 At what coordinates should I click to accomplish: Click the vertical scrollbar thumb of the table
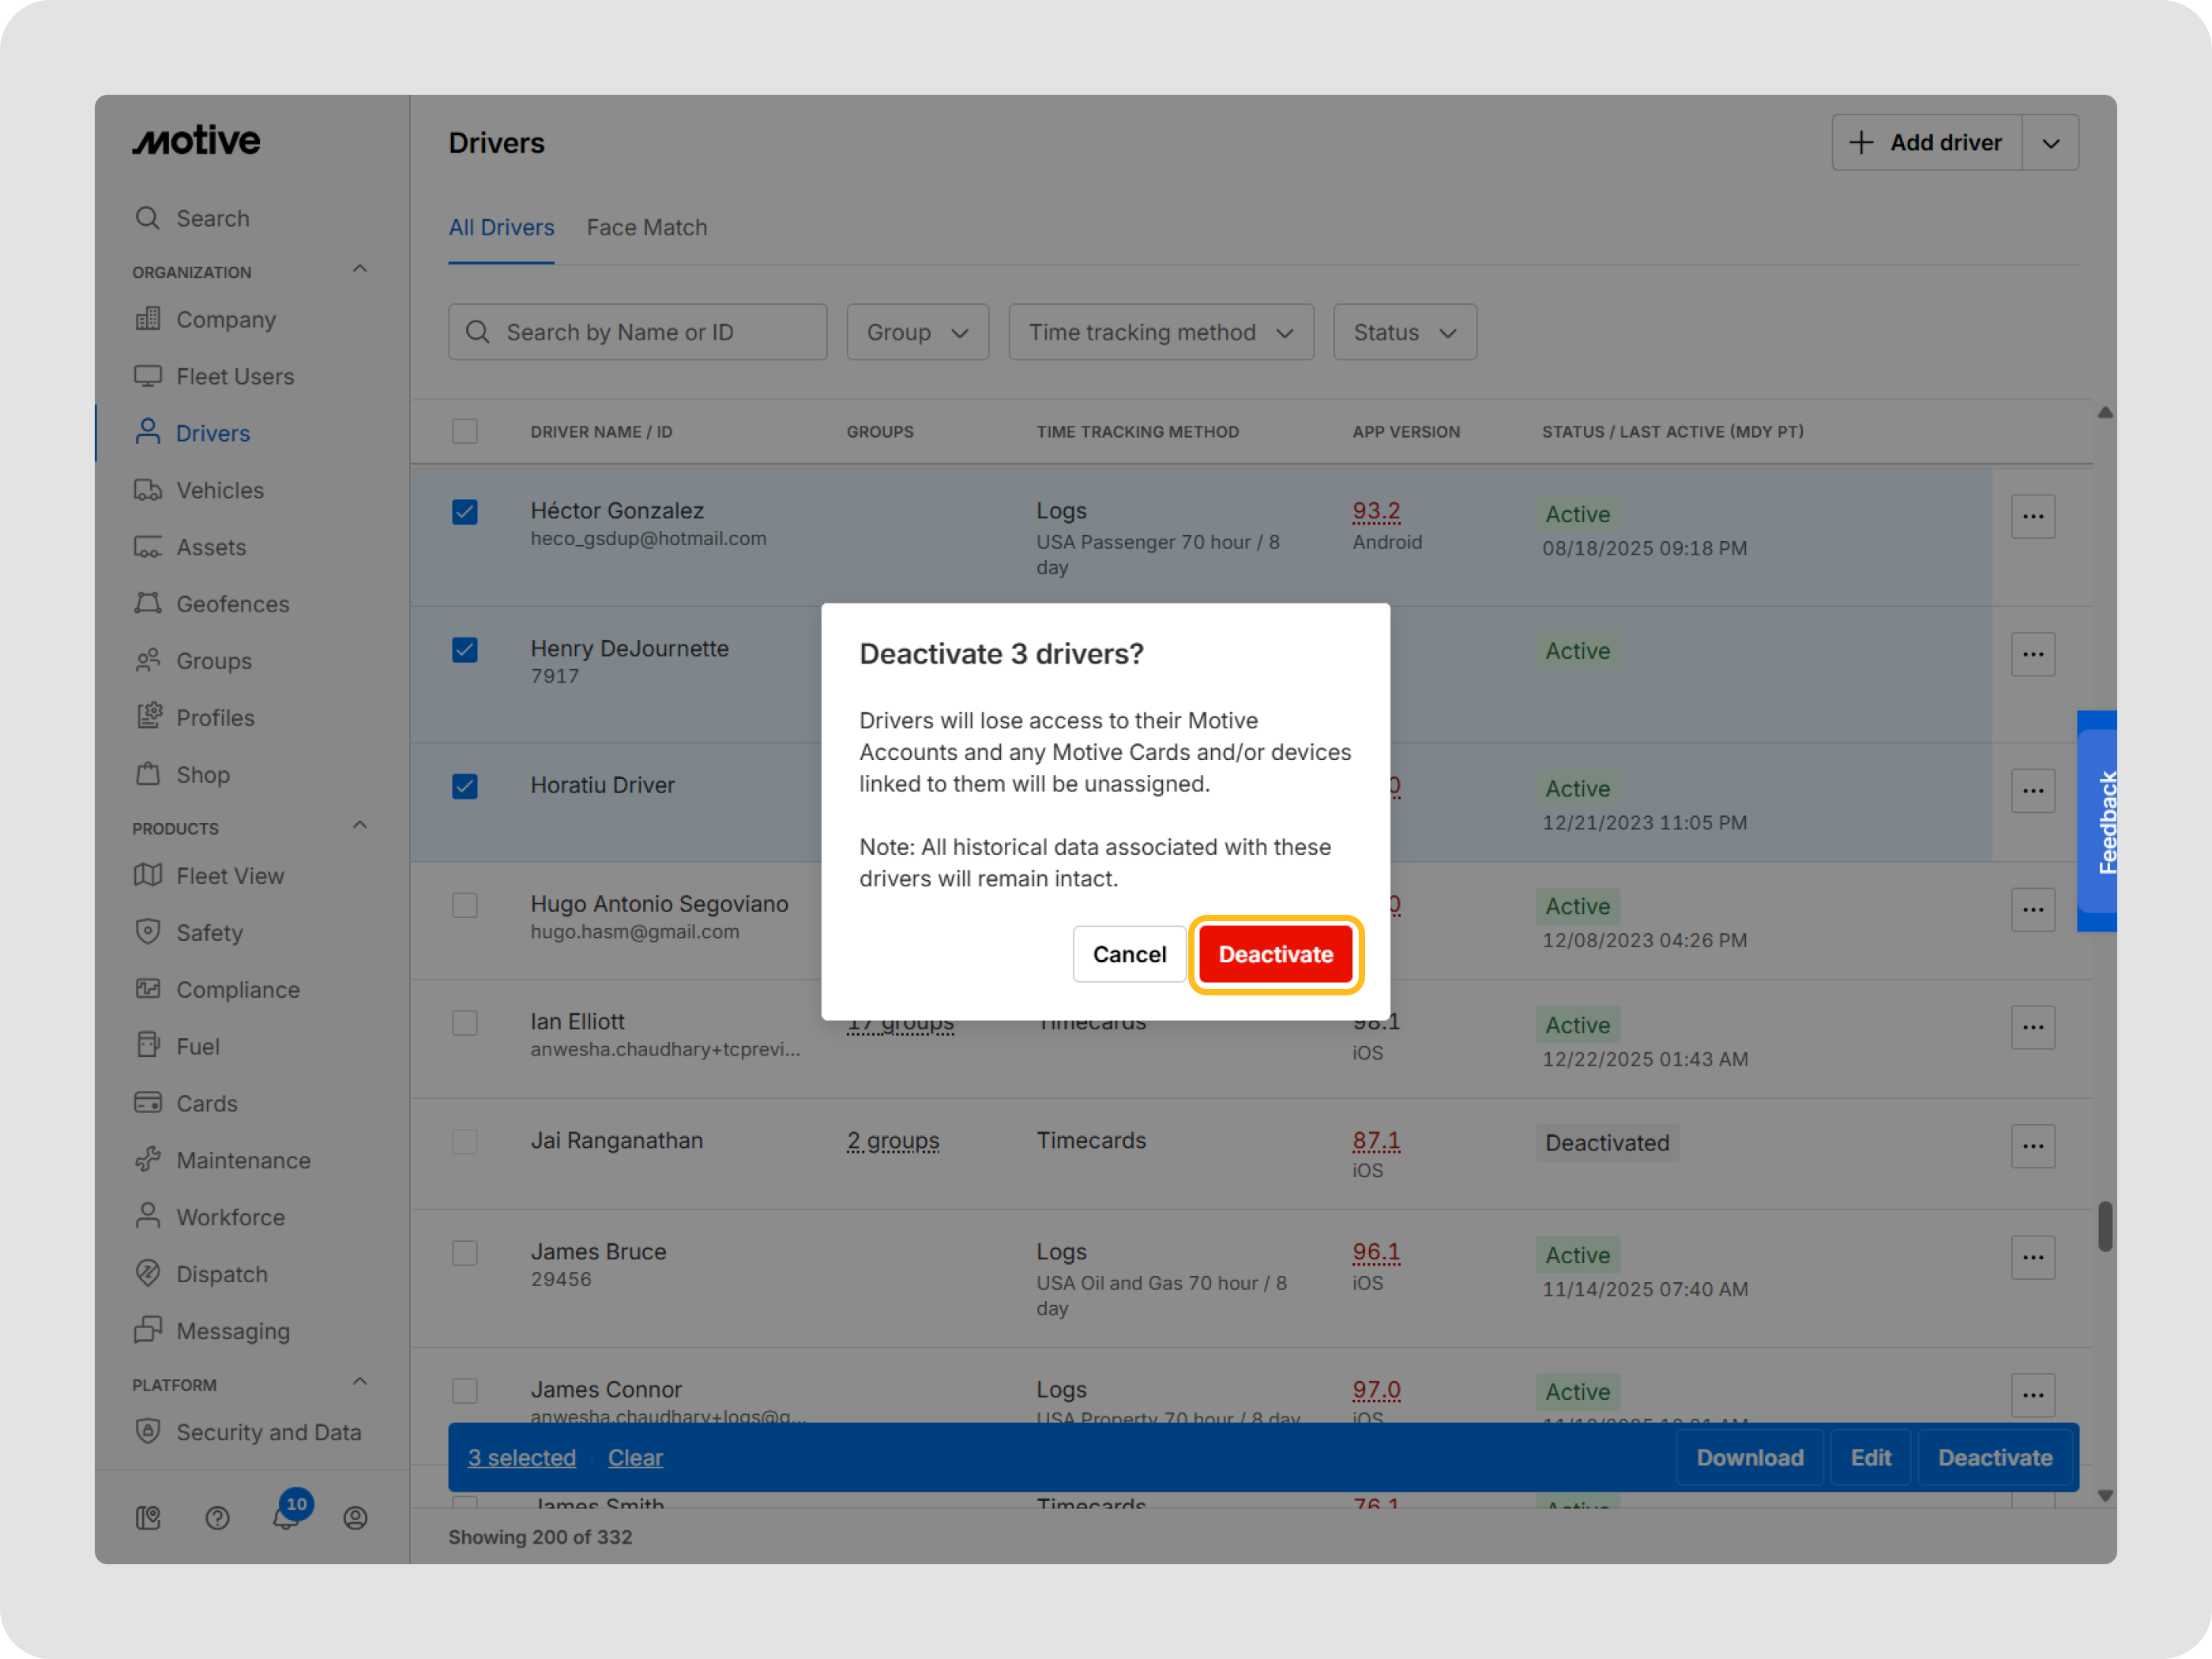coord(2105,1226)
